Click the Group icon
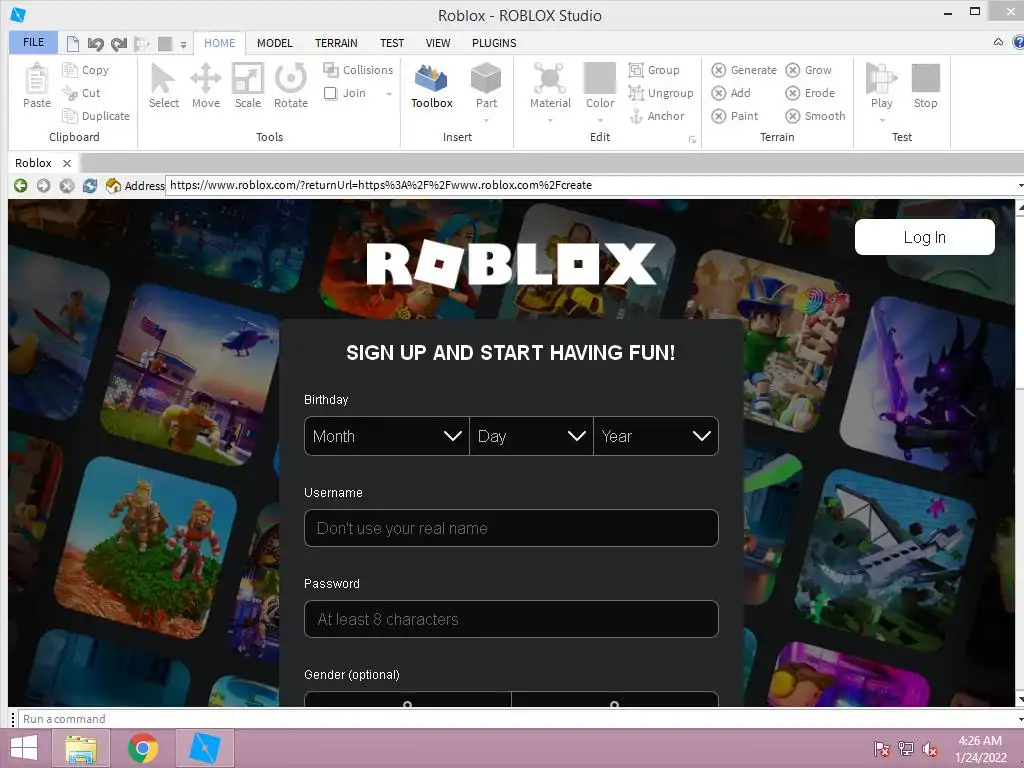1024x768 pixels. [x=635, y=69]
